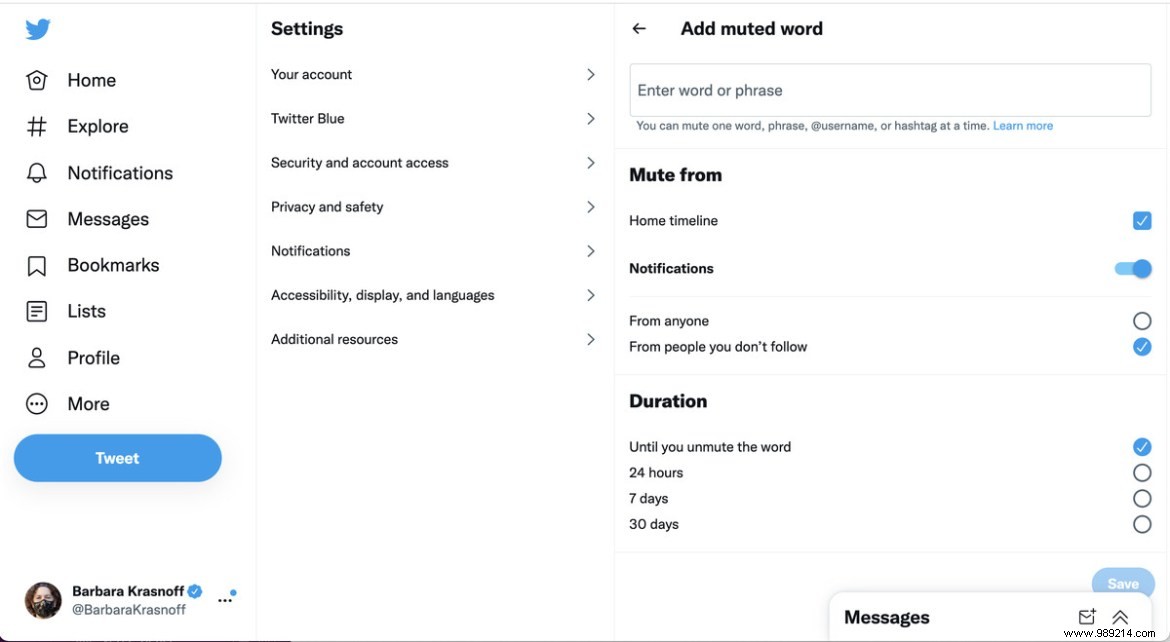The height and width of the screenshot is (642, 1170).
Task: Expand the Messages drawer chevron
Action: coord(1120,617)
